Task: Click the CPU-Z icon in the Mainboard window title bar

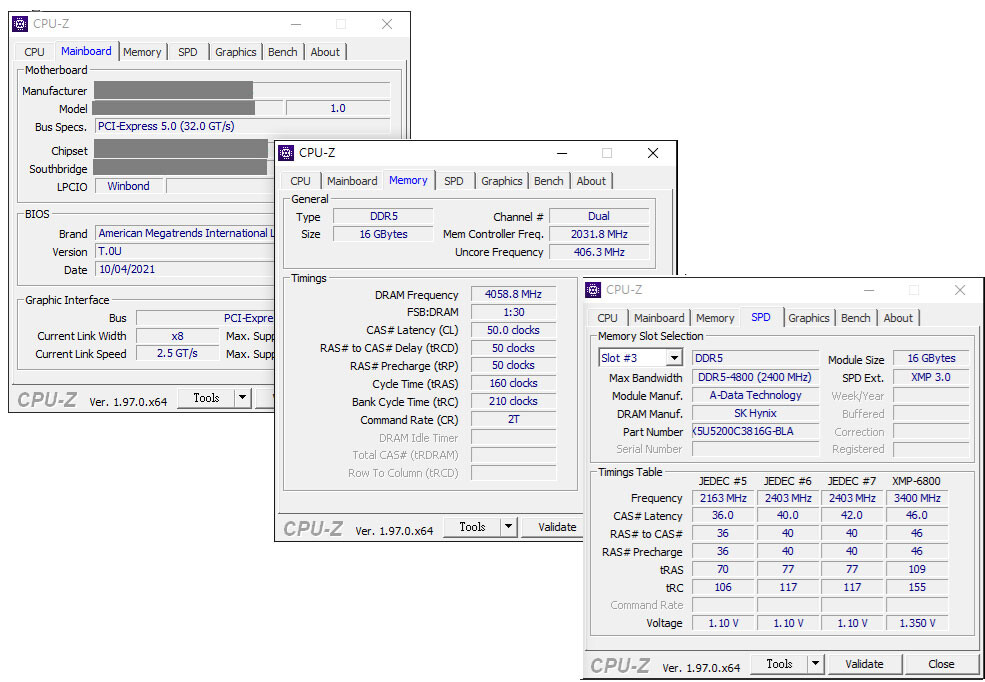Action: coord(20,24)
